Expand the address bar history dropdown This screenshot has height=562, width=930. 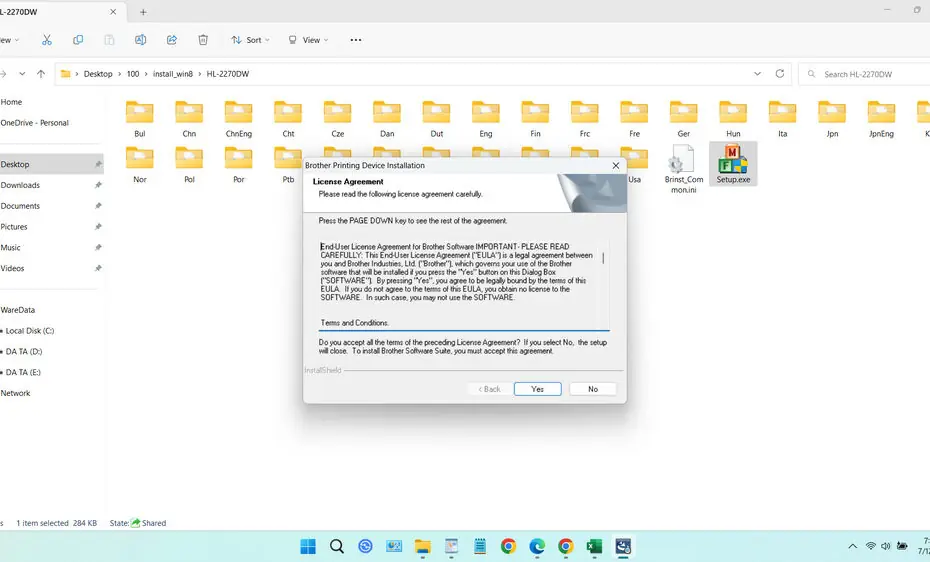757,74
